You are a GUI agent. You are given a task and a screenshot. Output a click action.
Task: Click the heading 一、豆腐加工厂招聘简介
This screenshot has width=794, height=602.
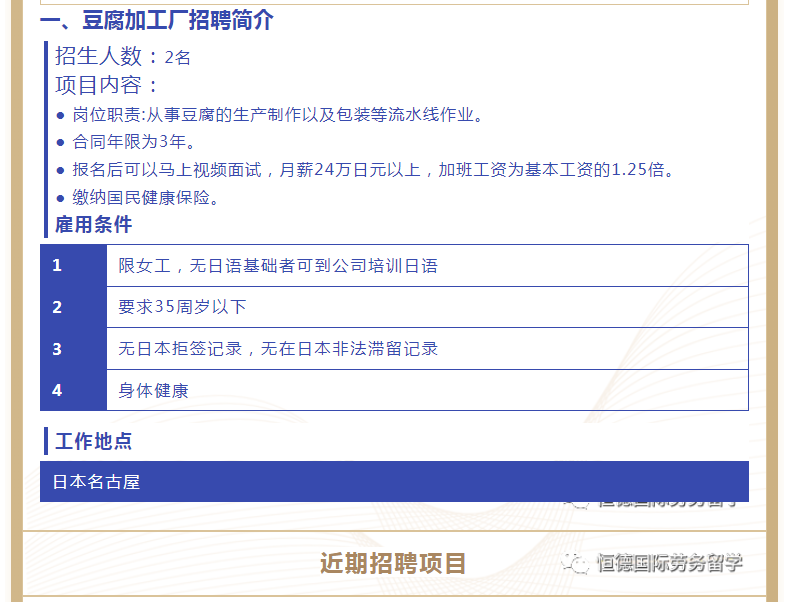pyautogui.click(x=157, y=20)
